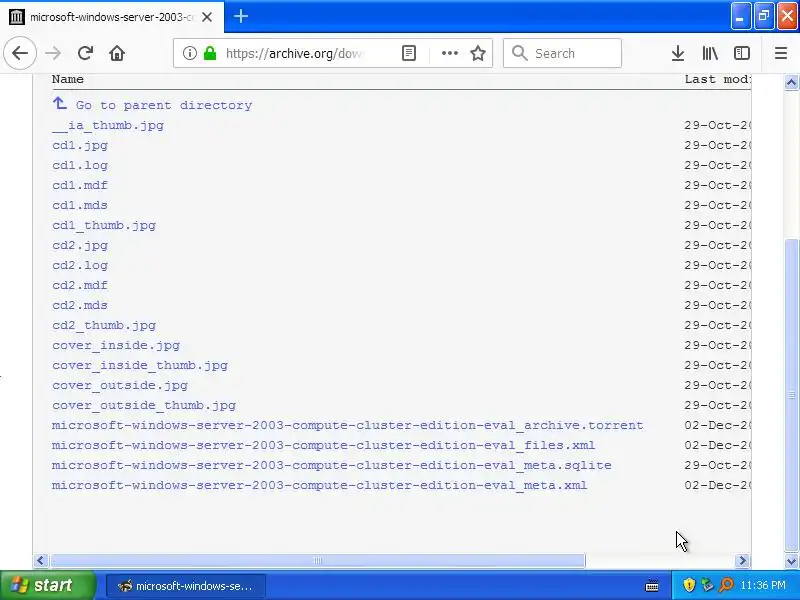This screenshot has height=600, width=800.
Task: Open the Library bookshelf icon
Action: 710,53
